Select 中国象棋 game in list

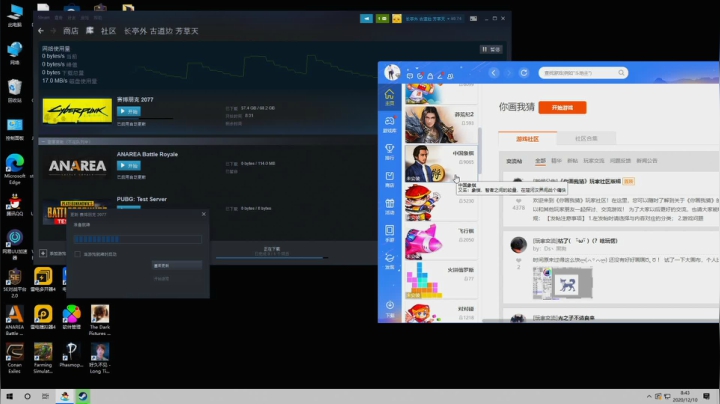[x=441, y=163]
